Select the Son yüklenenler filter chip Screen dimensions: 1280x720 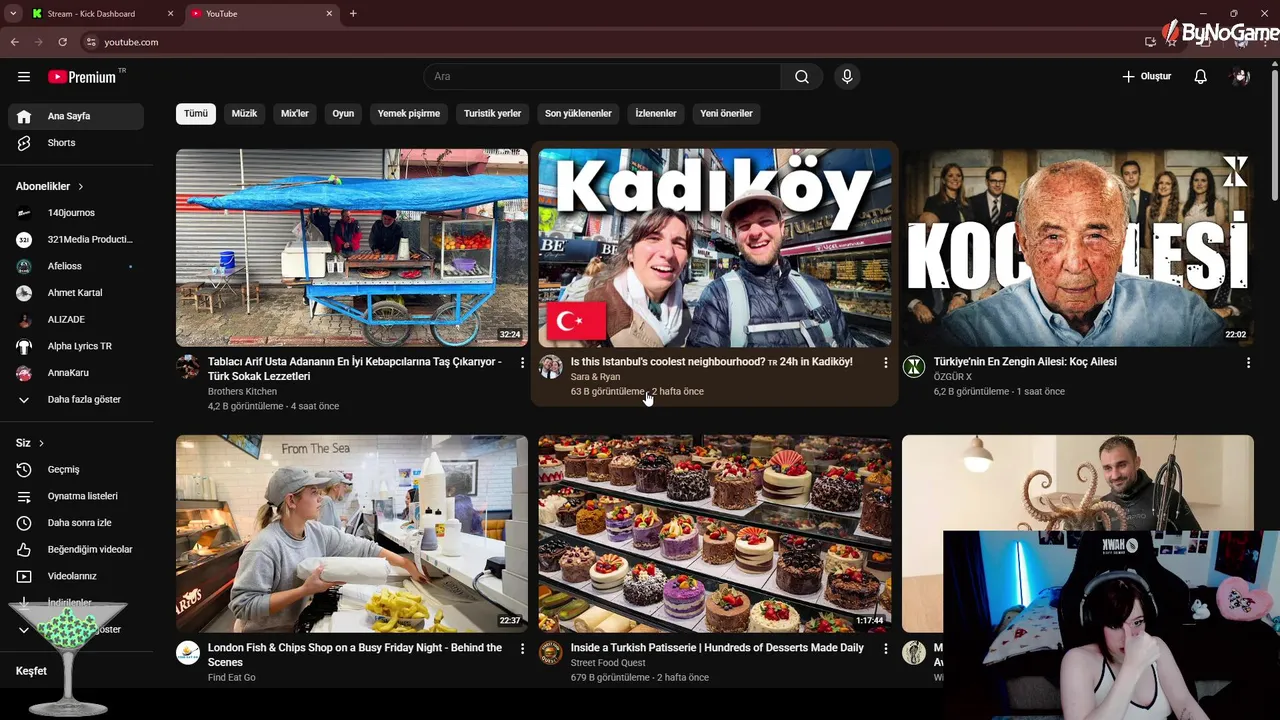point(578,114)
